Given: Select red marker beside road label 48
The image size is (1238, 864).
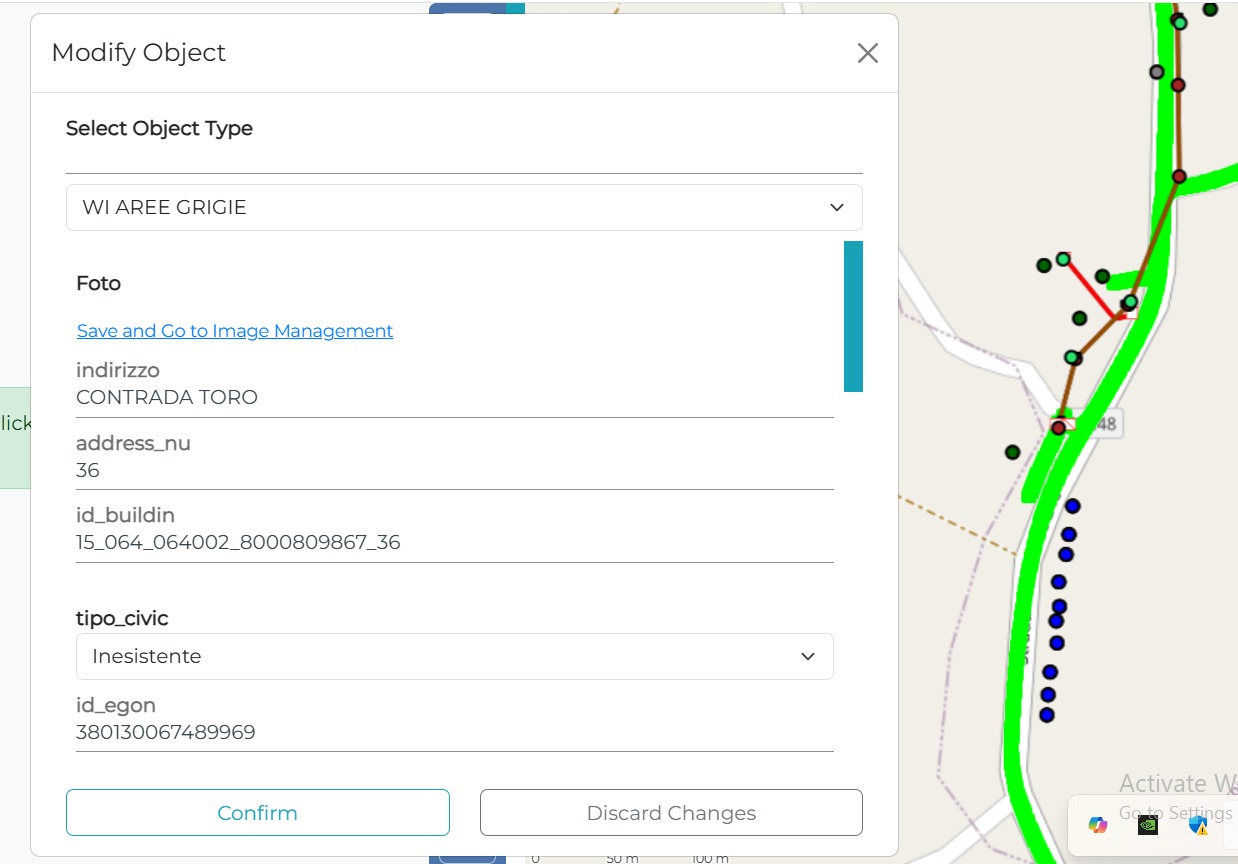Looking at the screenshot, I should (1058, 428).
